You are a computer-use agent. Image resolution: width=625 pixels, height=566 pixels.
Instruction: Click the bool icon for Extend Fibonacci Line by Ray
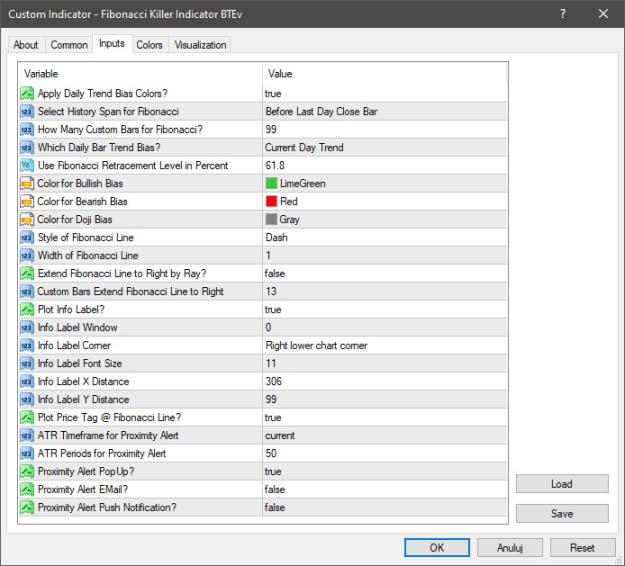27,273
